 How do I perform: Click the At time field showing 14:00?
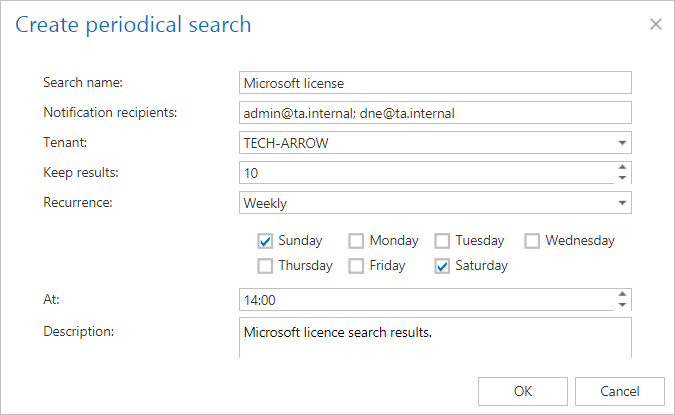coord(425,299)
